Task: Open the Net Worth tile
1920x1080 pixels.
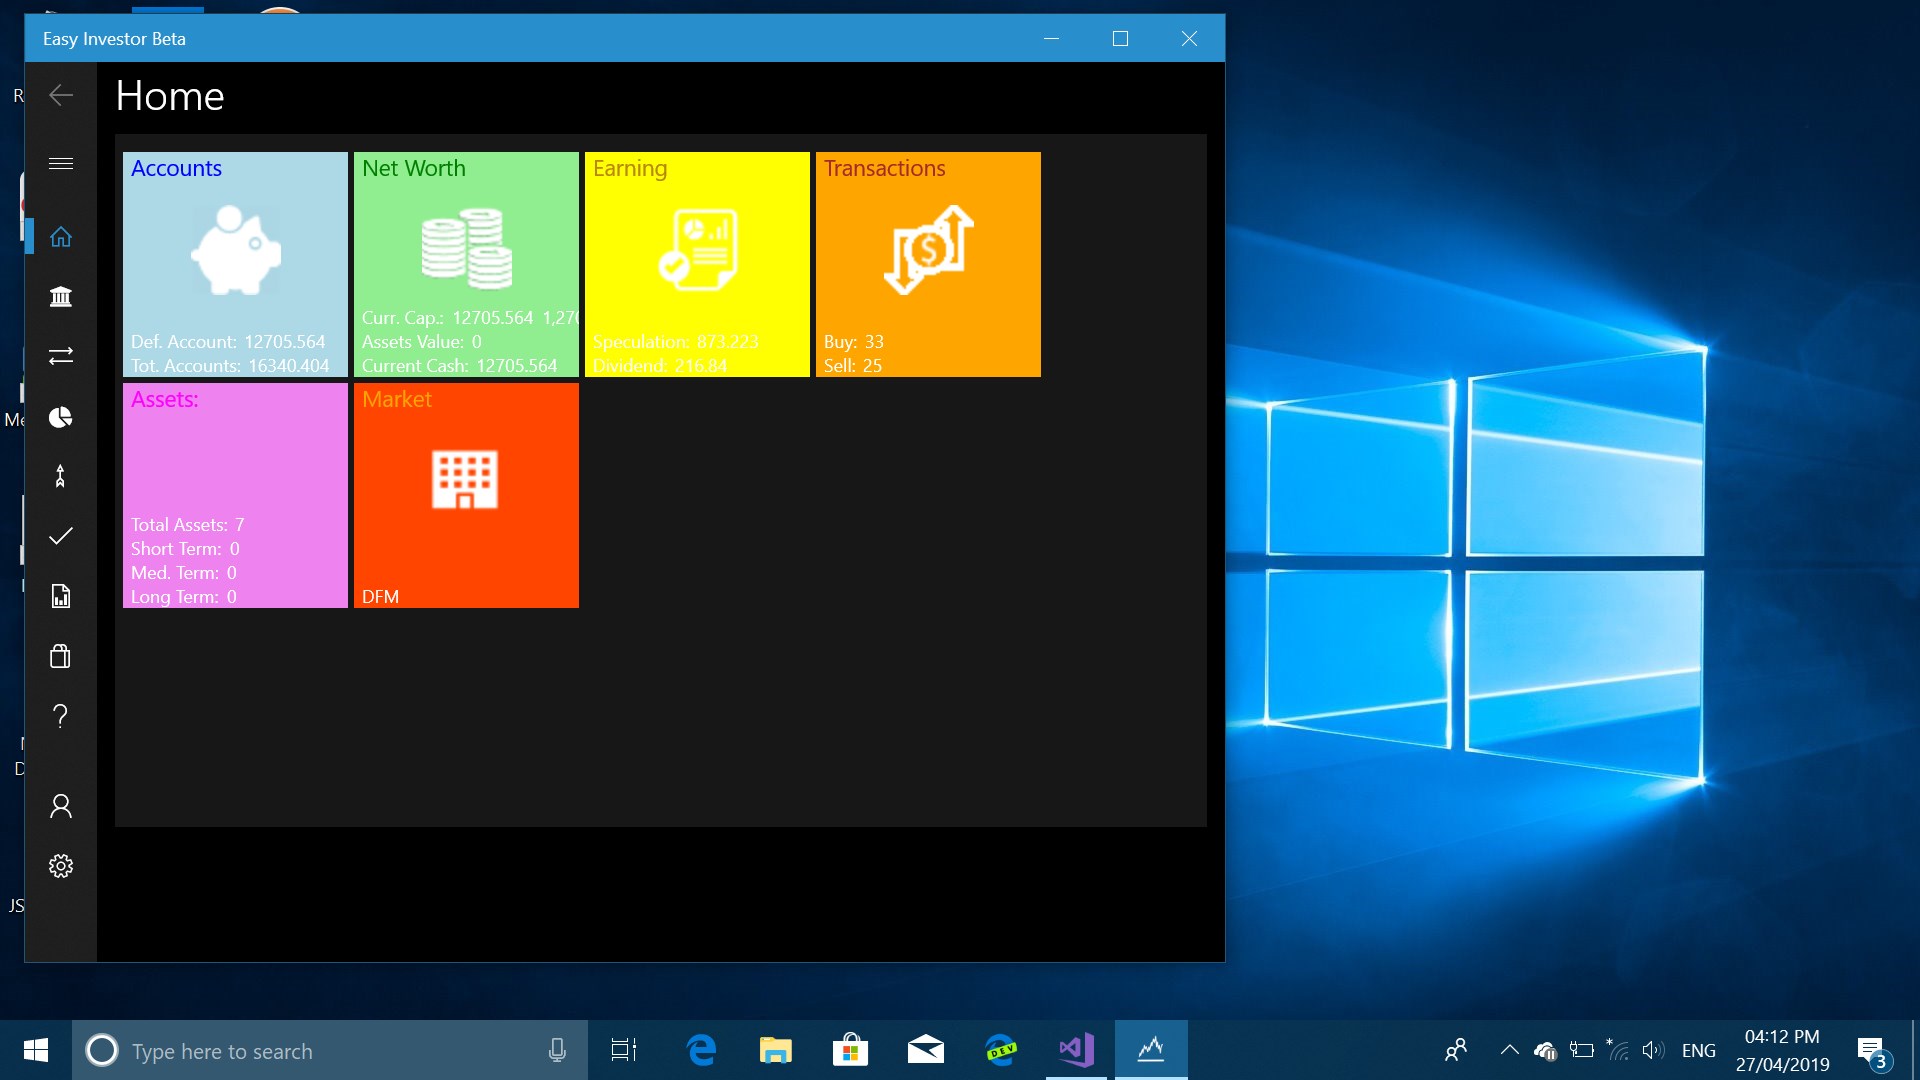Action: pos(466,264)
